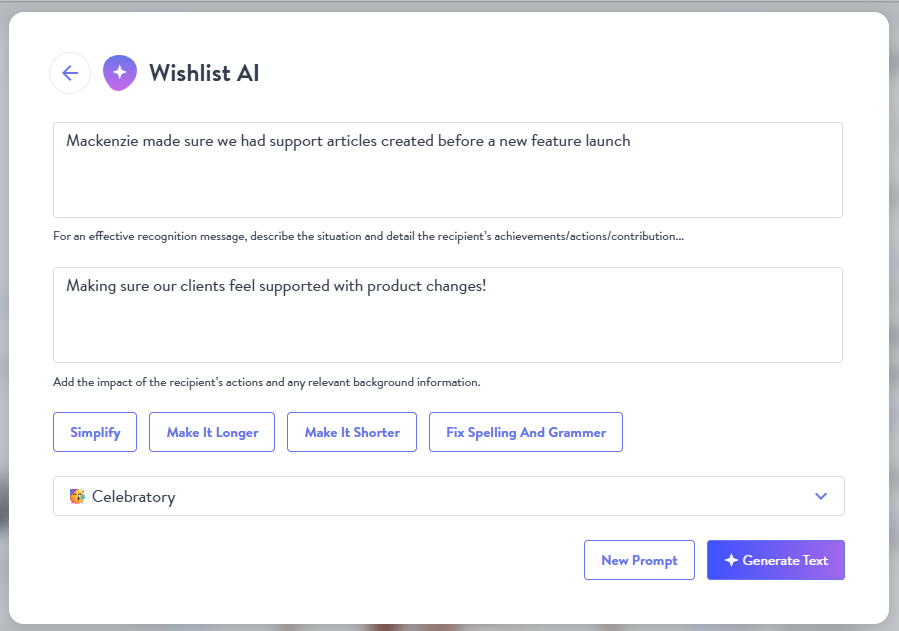Go back using the left arrow icon
This screenshot has width=899, height=631.
point(70,73)
